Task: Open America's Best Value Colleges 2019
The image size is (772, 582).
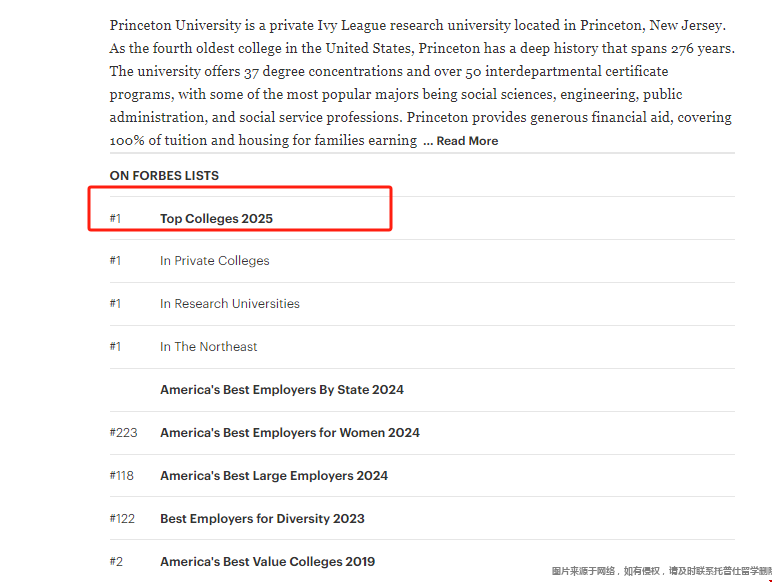Action: [x=267, y=561]
